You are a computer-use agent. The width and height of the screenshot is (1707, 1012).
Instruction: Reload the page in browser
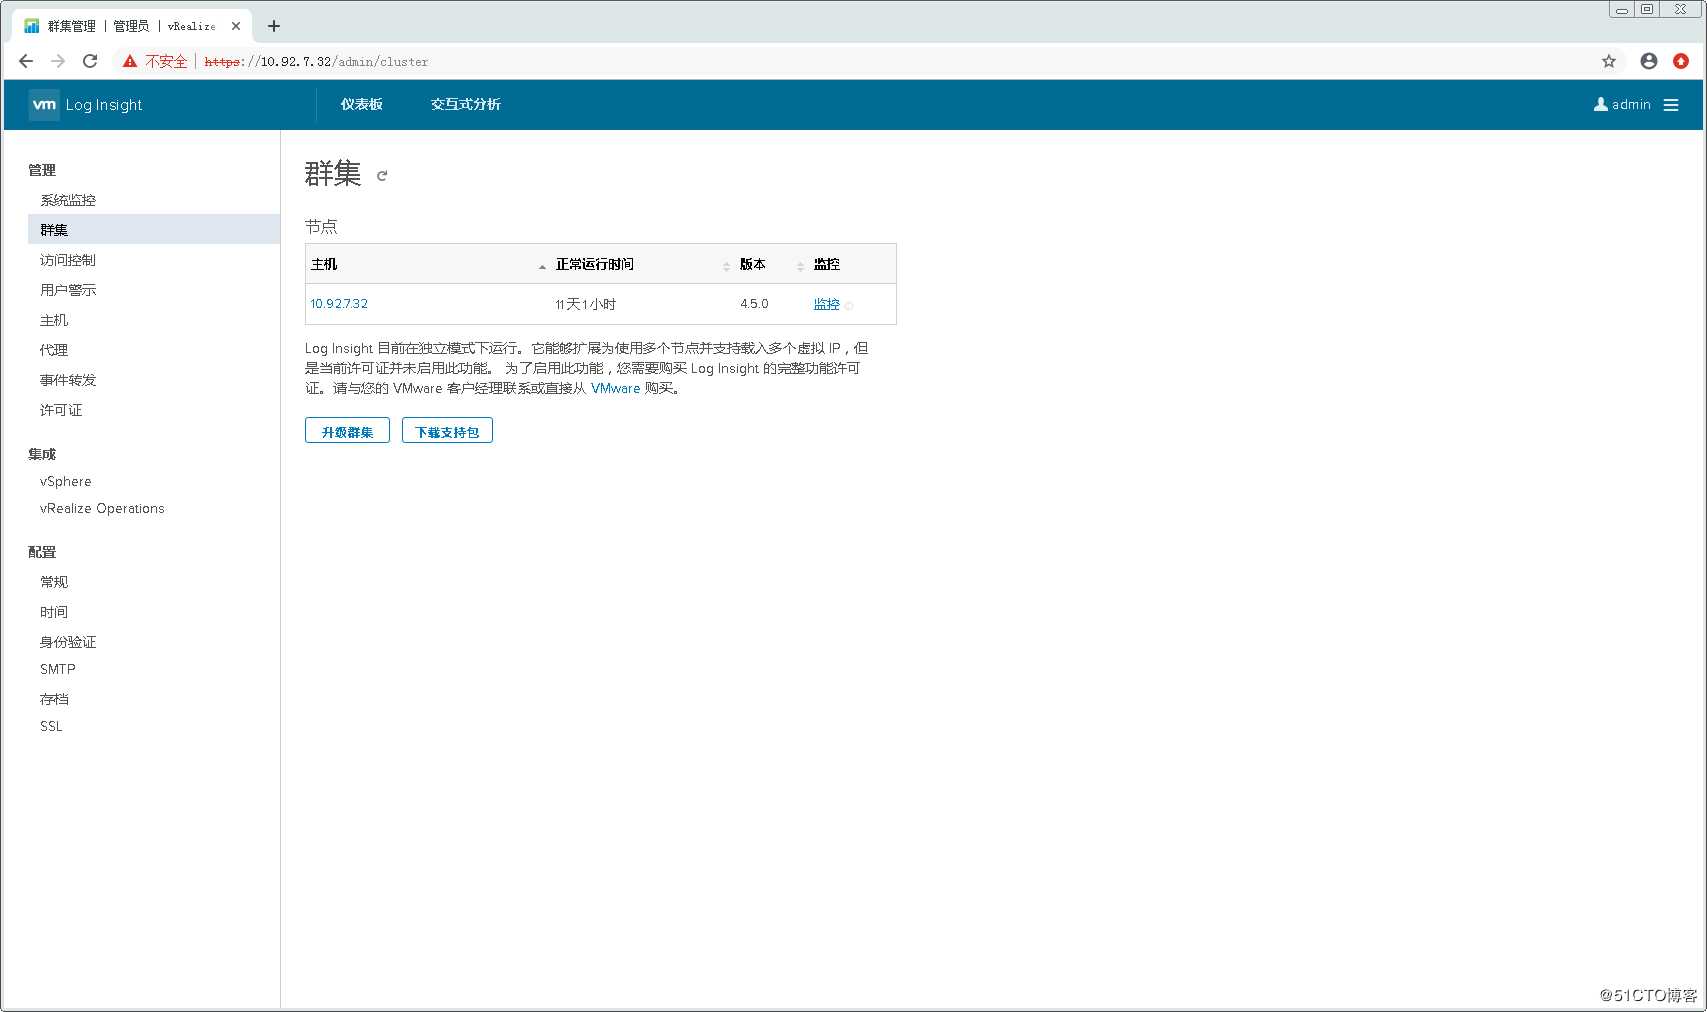coord(90,61)
